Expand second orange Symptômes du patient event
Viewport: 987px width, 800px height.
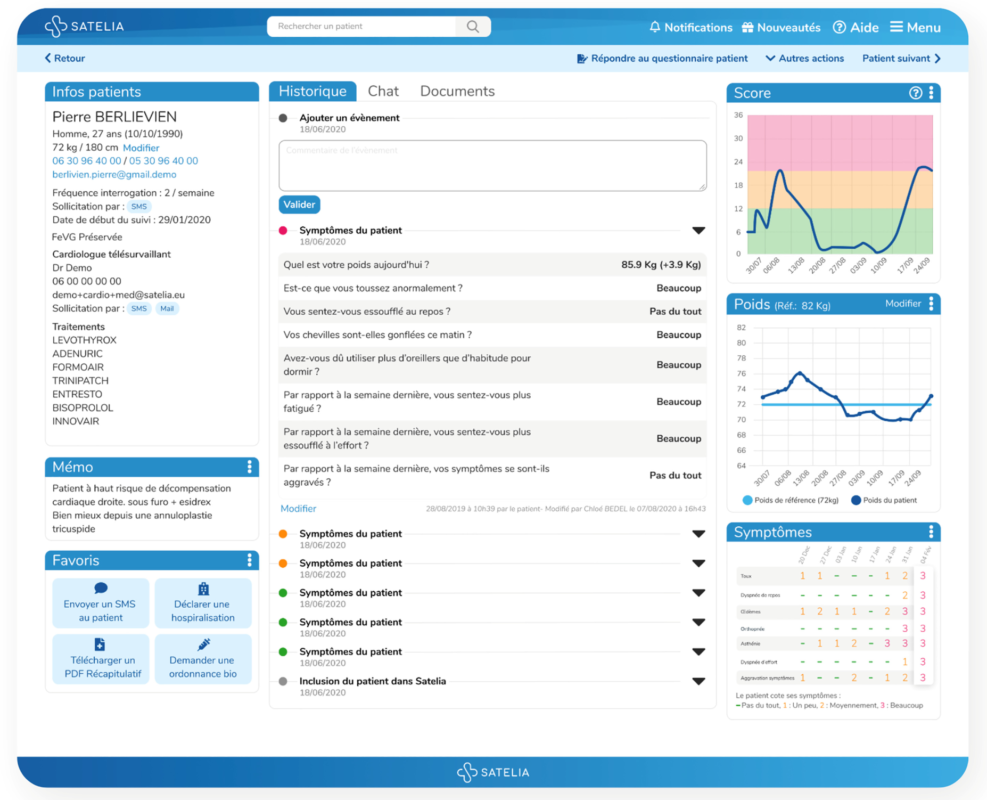point(699,563)
